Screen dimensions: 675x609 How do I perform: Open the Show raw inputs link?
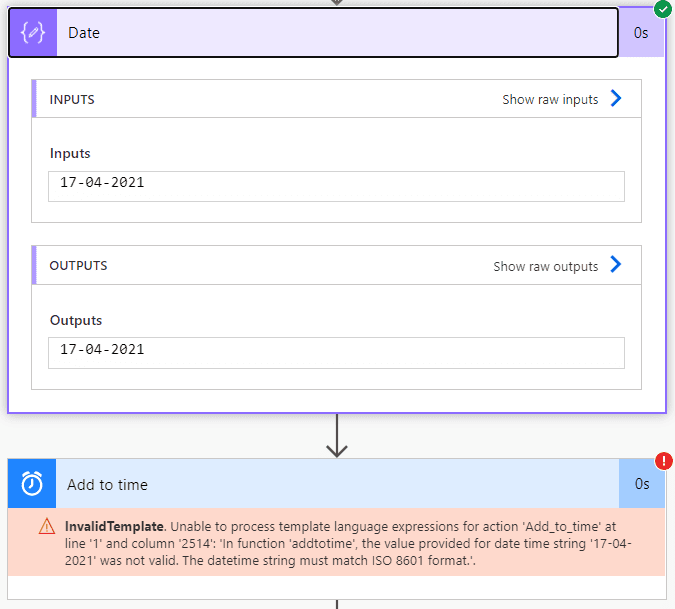[x=550, y=99]
